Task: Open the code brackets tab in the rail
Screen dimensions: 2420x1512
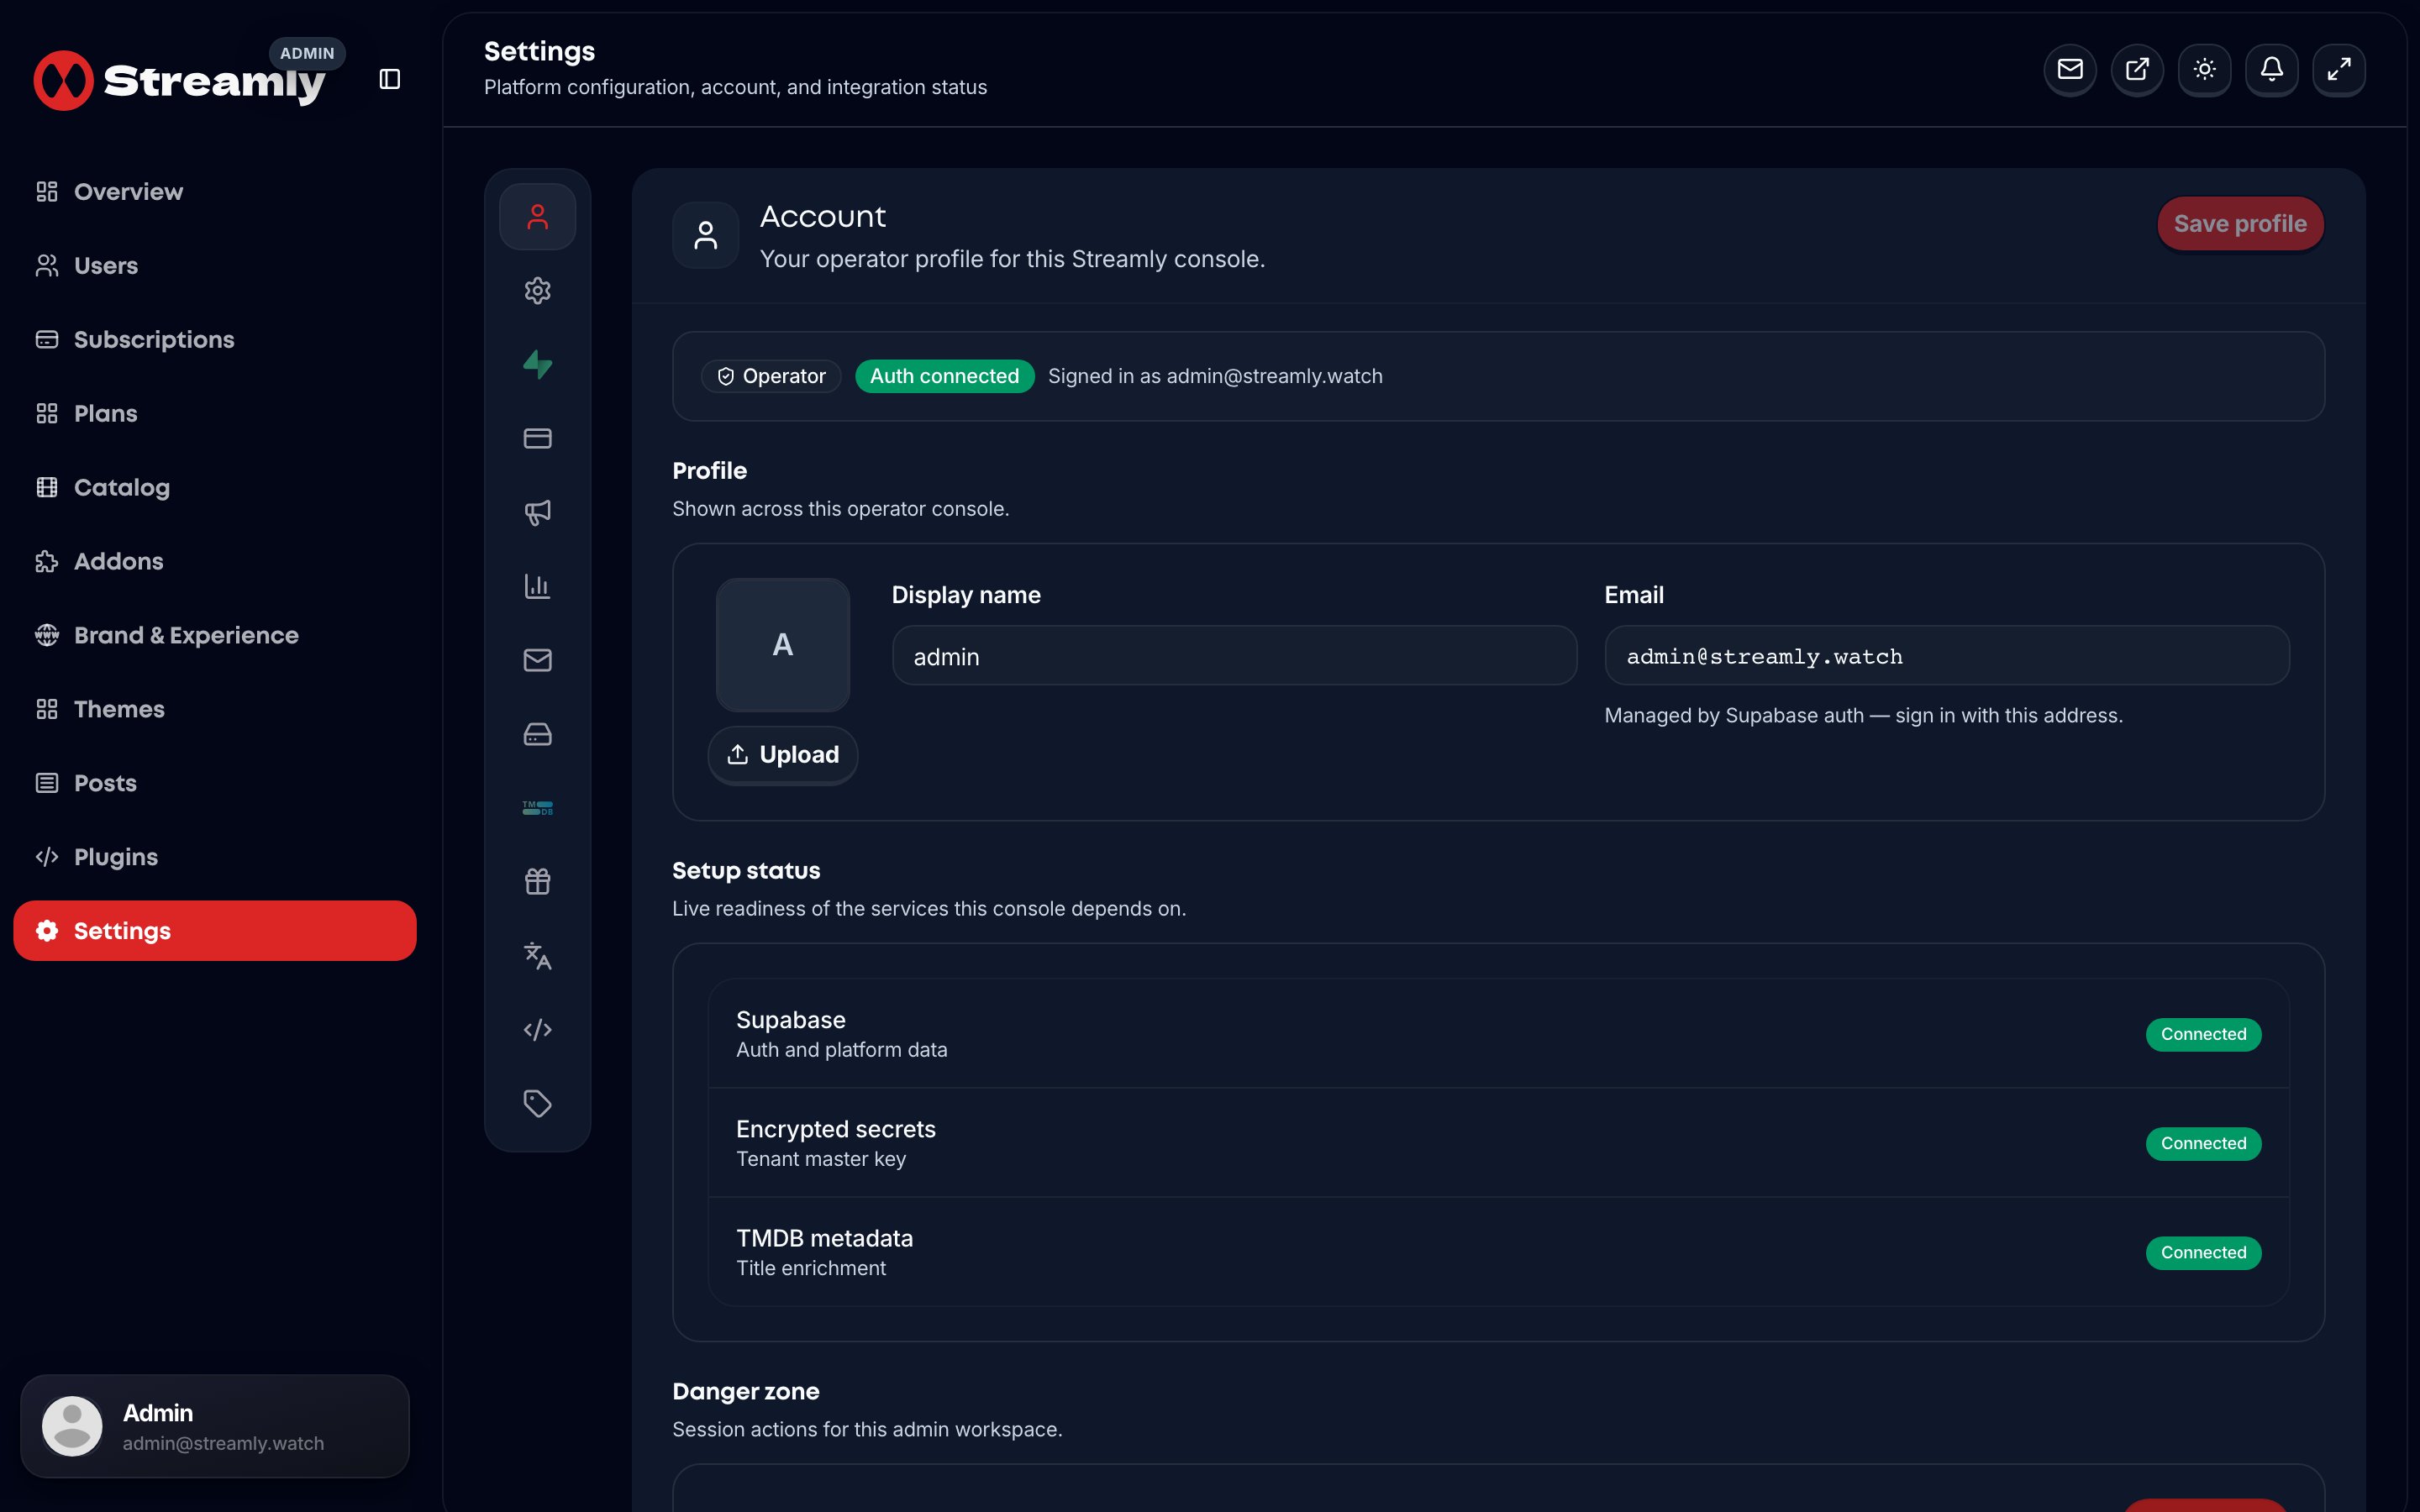Action: [537, 1030]
